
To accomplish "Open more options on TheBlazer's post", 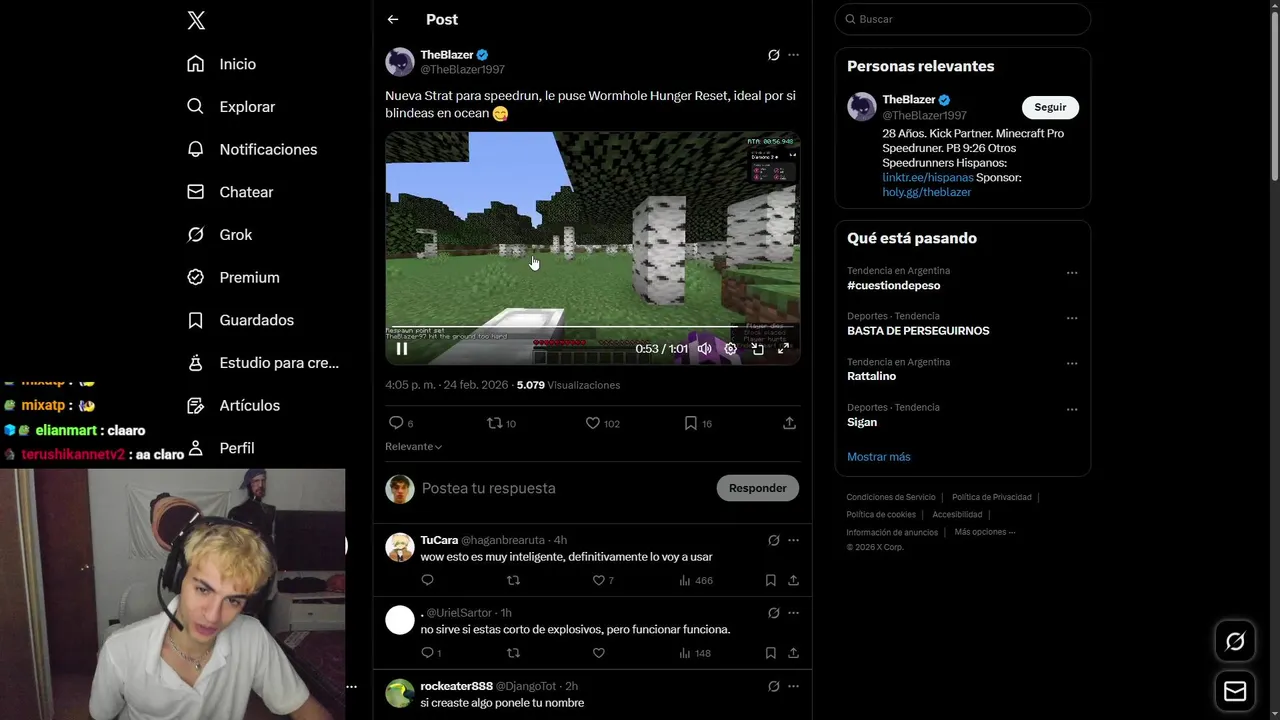I will (x=793, y=55).
